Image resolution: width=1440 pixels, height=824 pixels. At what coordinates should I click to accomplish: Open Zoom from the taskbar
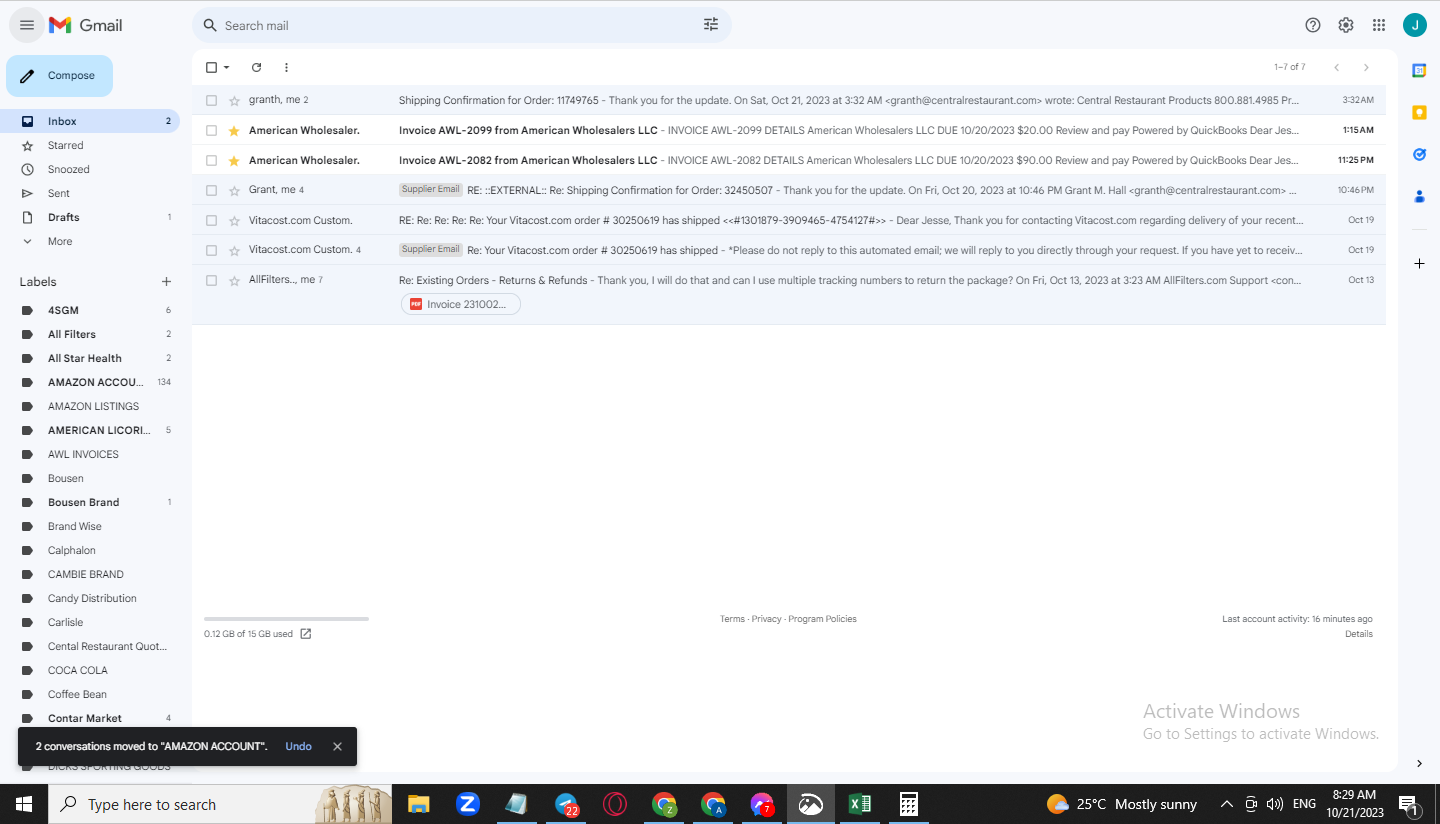pyautogui.click(x=467, y=804)
